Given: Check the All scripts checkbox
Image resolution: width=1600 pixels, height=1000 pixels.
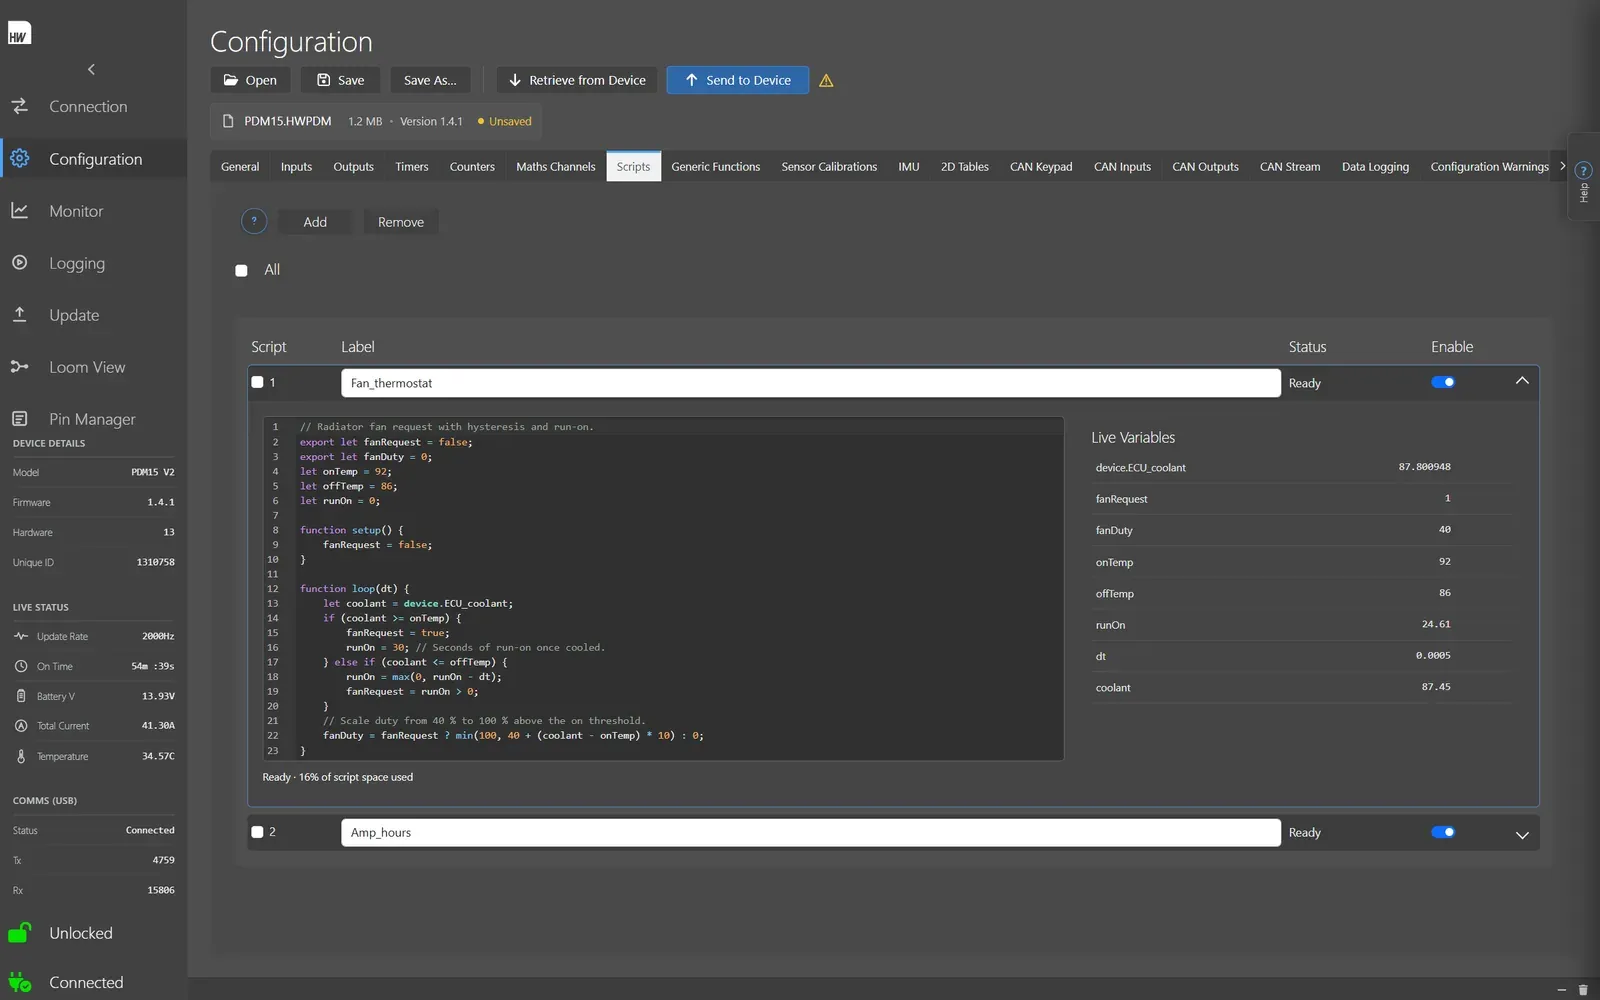Looking at the screenshot, I should [x=241, y=270].
